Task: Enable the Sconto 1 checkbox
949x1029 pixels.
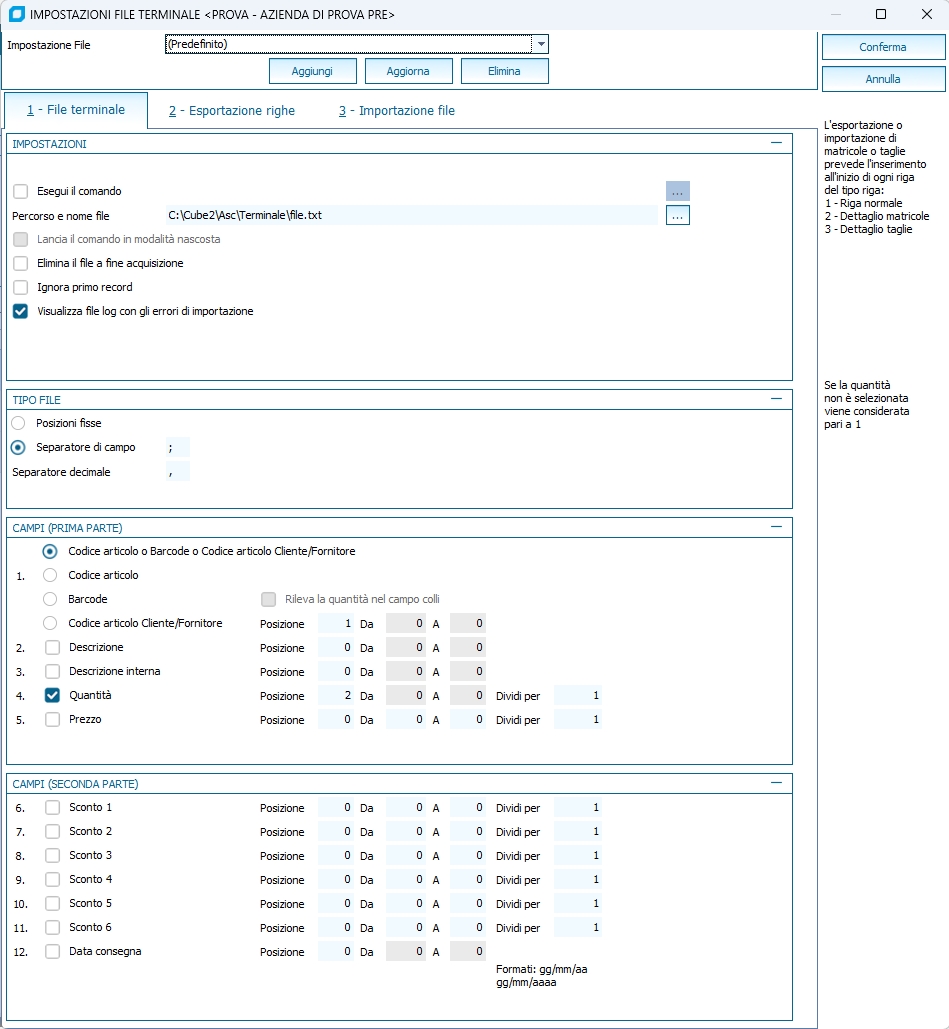Action: 53,807
